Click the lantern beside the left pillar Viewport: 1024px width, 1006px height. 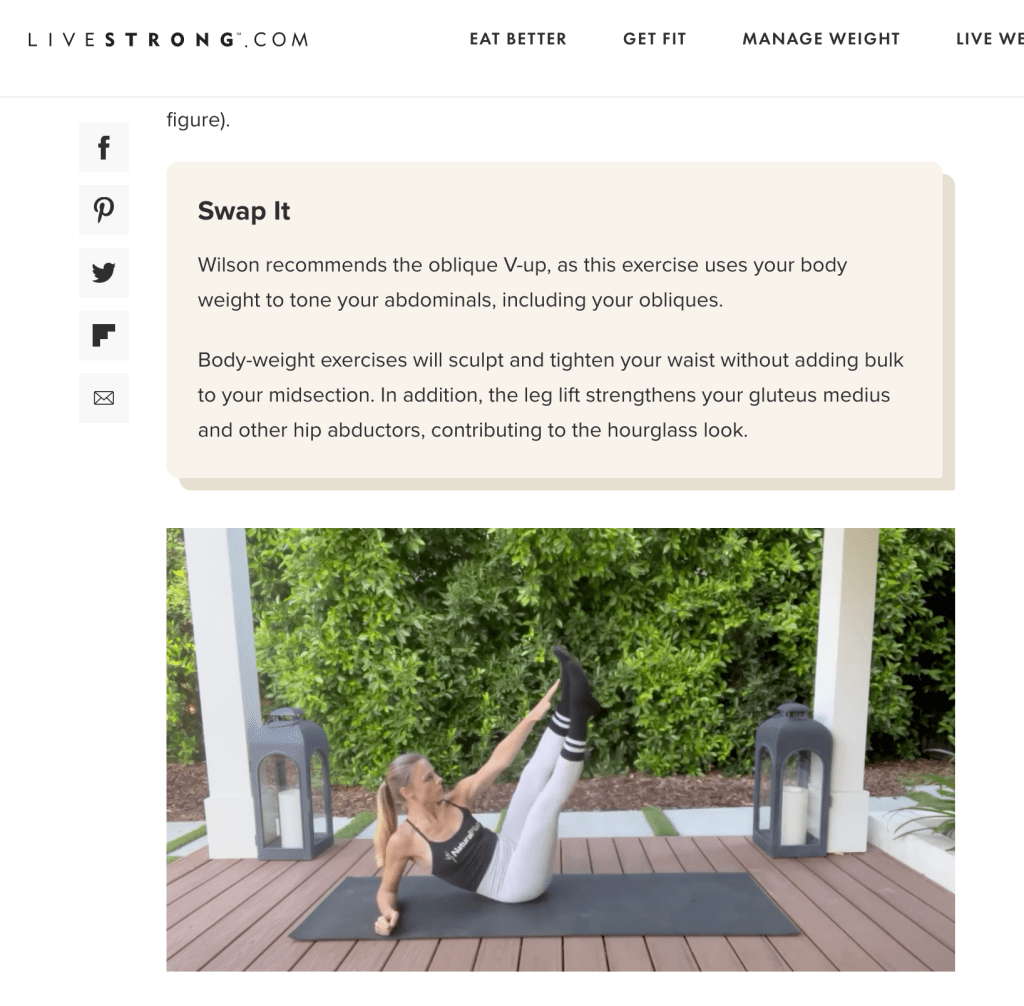[288, 783]
